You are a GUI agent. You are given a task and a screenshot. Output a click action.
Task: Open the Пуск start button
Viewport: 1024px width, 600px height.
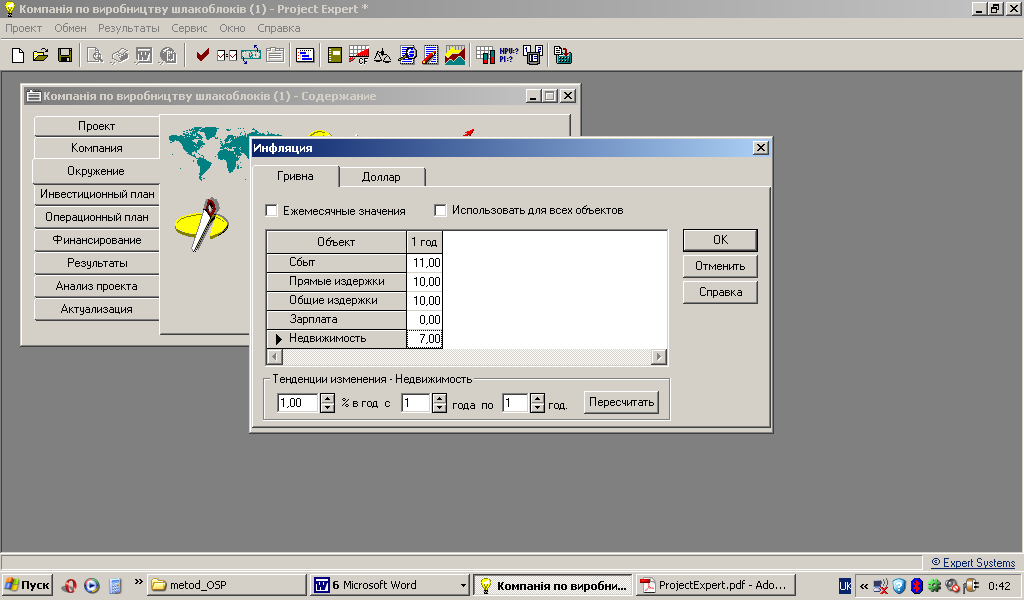[x=27, y=585]
